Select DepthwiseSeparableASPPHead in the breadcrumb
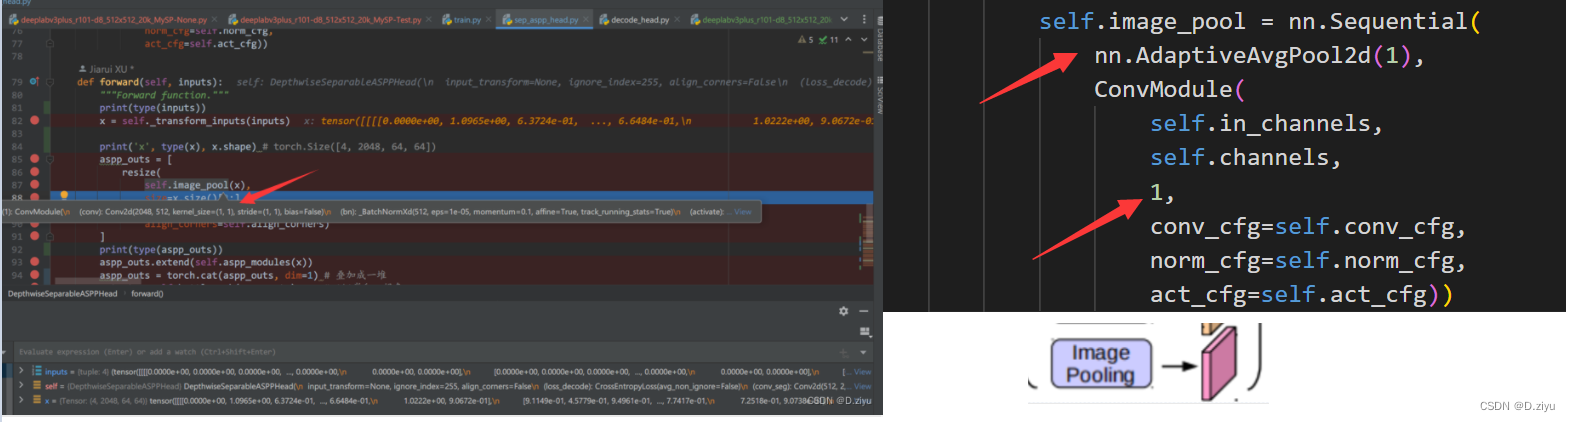This screenshot has width=1570, height=422. tap(63, 294)
